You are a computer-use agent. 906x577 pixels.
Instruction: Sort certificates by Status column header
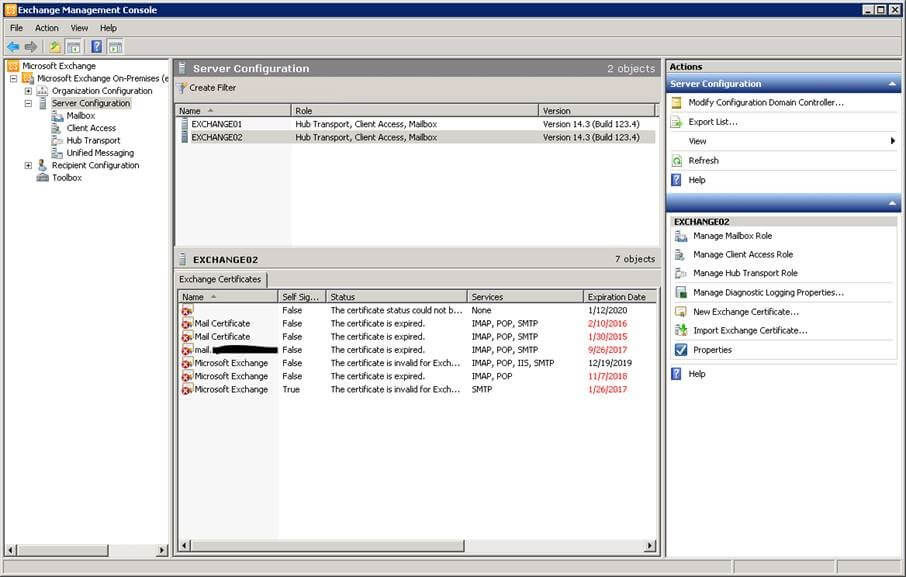click(396, 297)
